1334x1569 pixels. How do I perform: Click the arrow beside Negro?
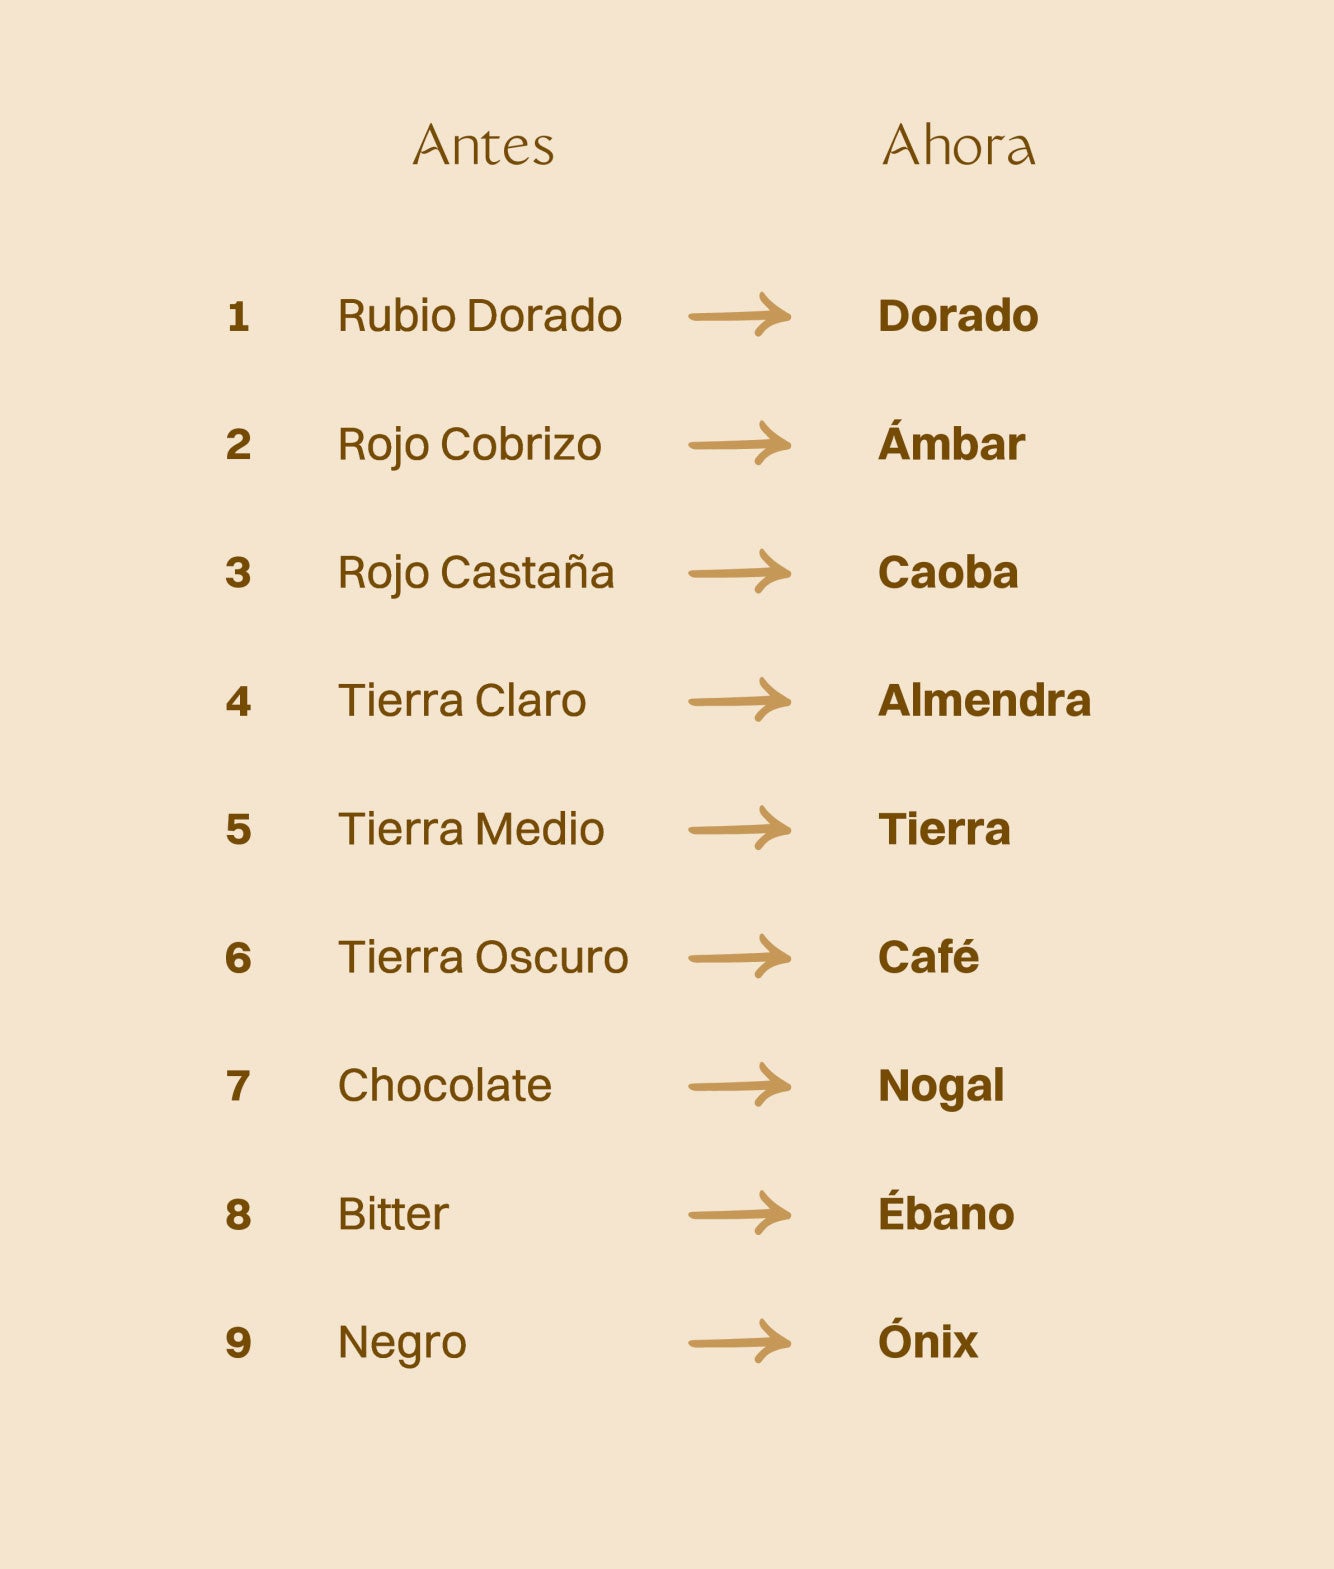(x=739, y=1342)
